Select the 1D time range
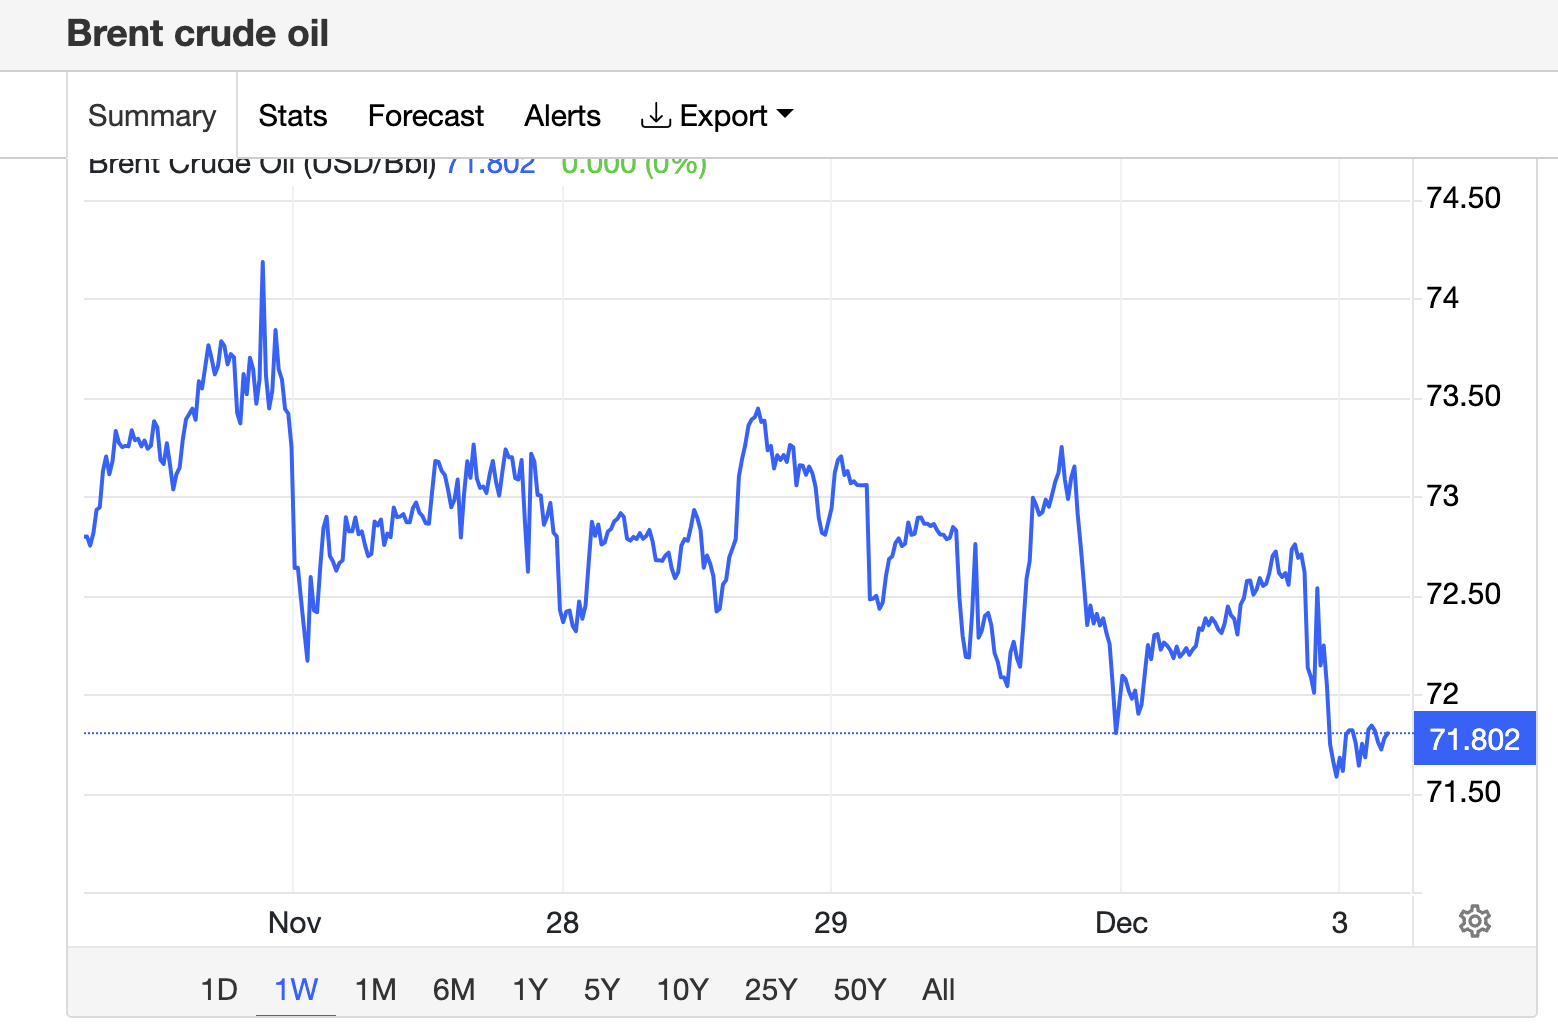Image resolution: width=1558 pixels, height=1034 pixels. 219,990
